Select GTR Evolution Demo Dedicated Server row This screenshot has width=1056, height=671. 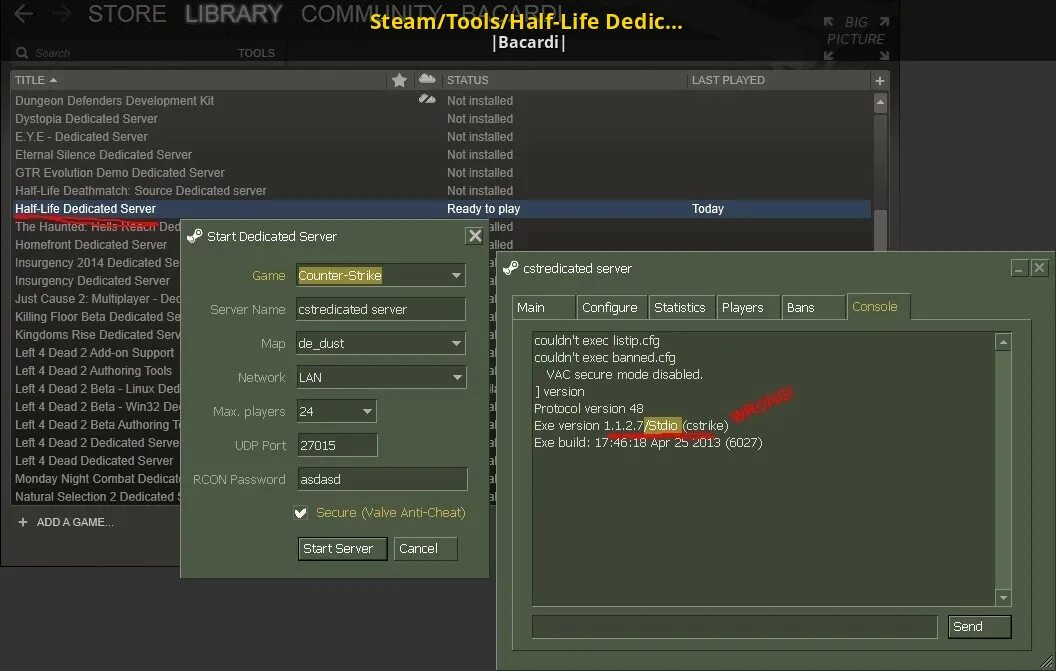coord(442,172)
